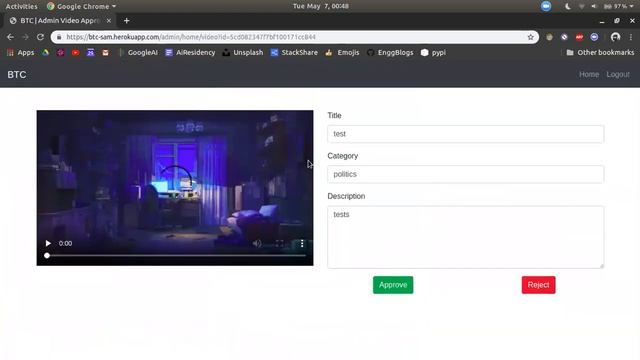Open the Emojis bookmark

point(342,53)
